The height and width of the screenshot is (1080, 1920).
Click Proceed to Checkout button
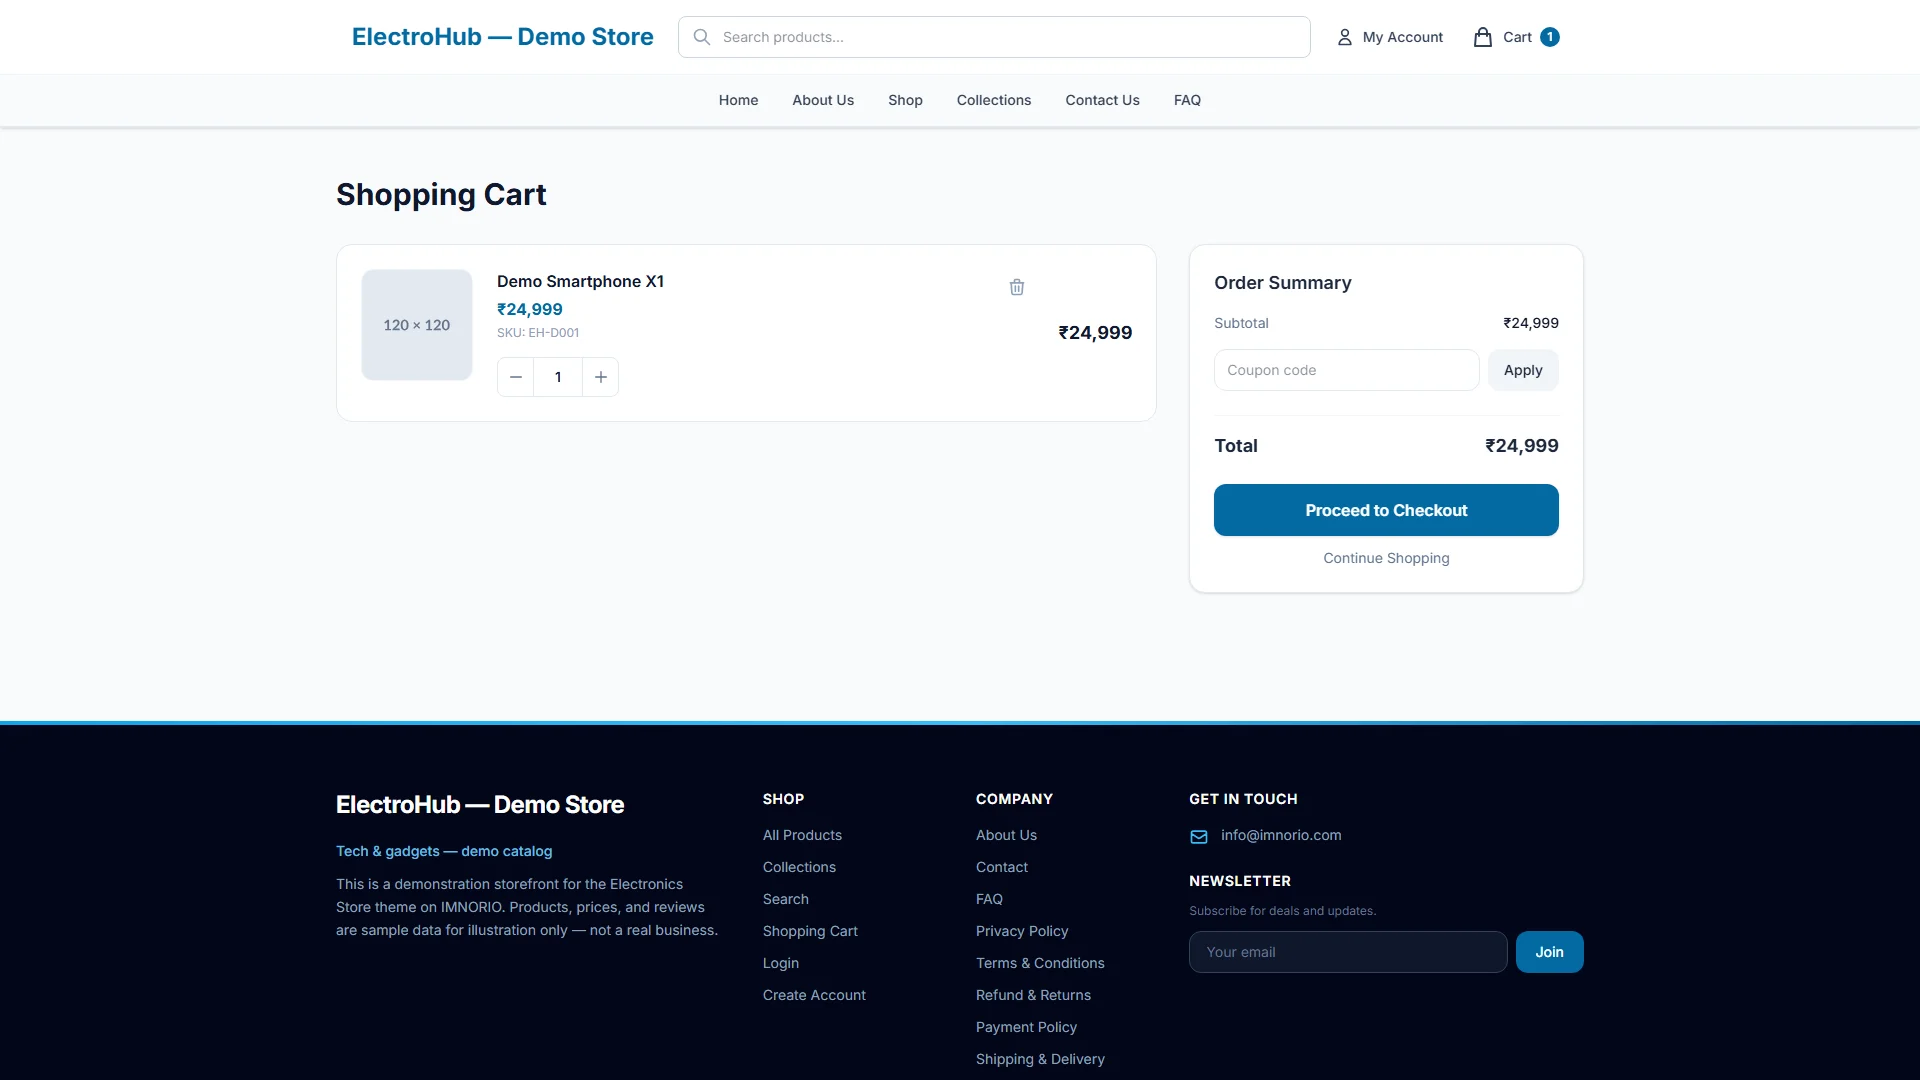[x=1386, y=510]
